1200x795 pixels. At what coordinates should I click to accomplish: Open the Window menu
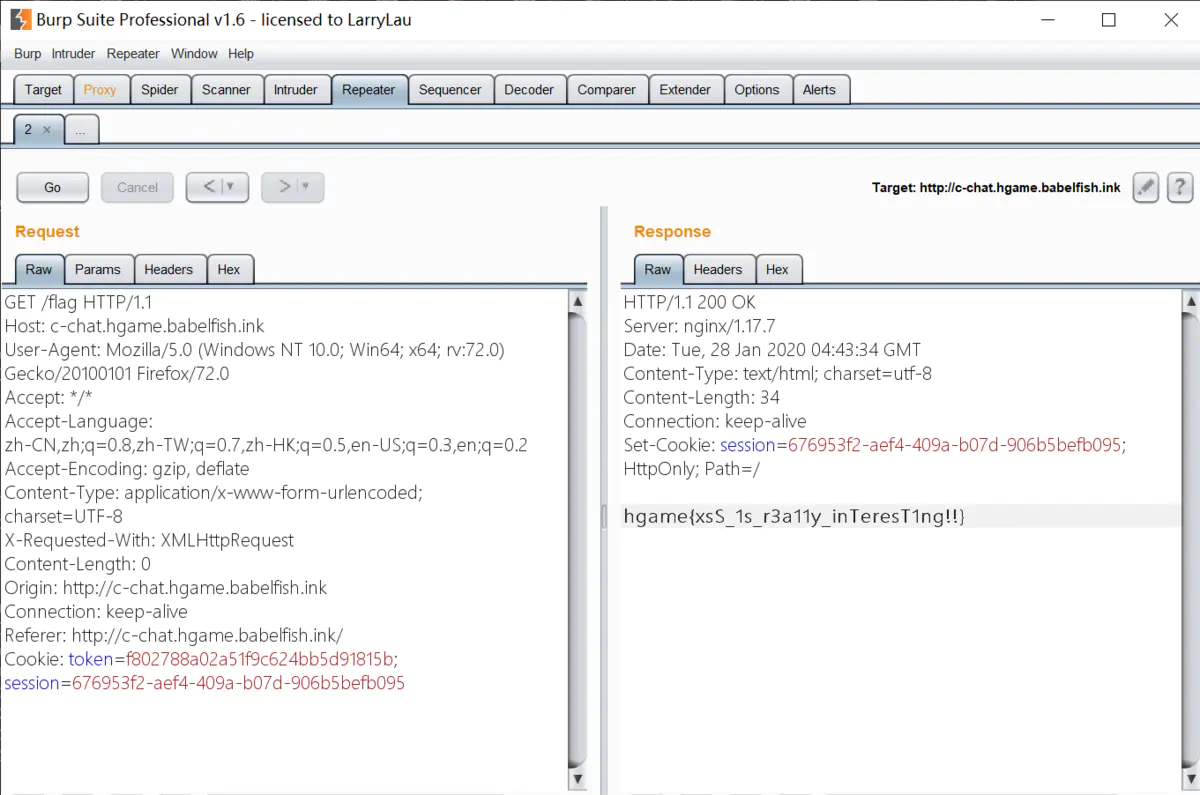pyautogui.click(x=194, y=54)
